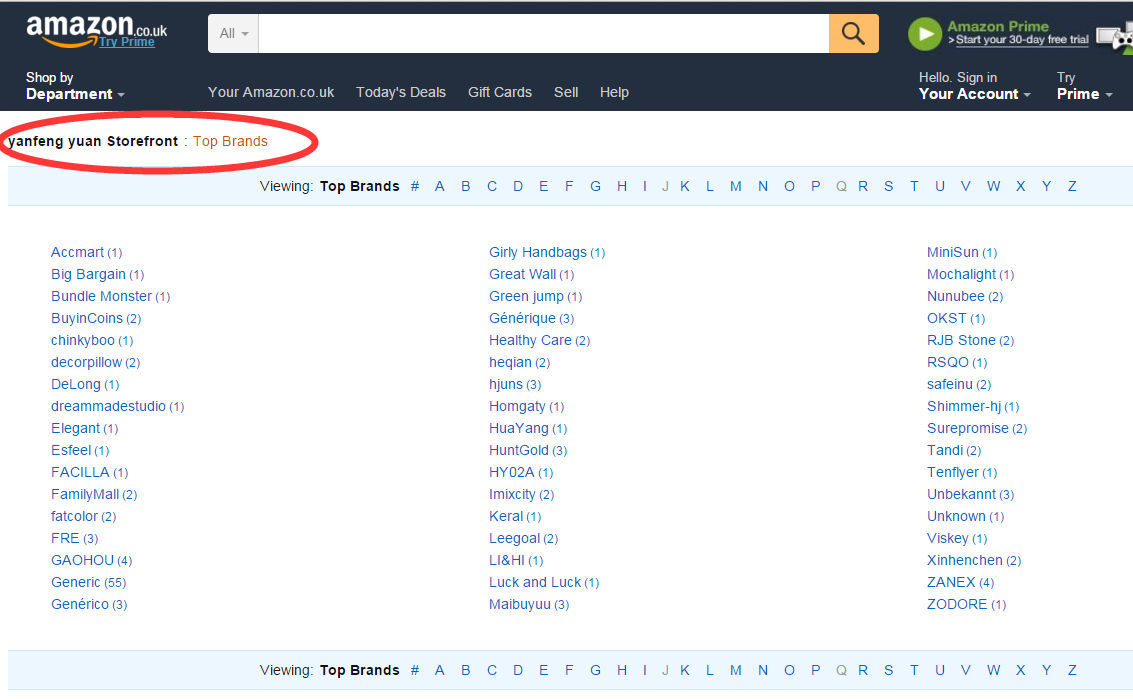Select letter Z in top alphabet bar
The height and width of the screenshot is (699, 1133).
pos(1072,186)
